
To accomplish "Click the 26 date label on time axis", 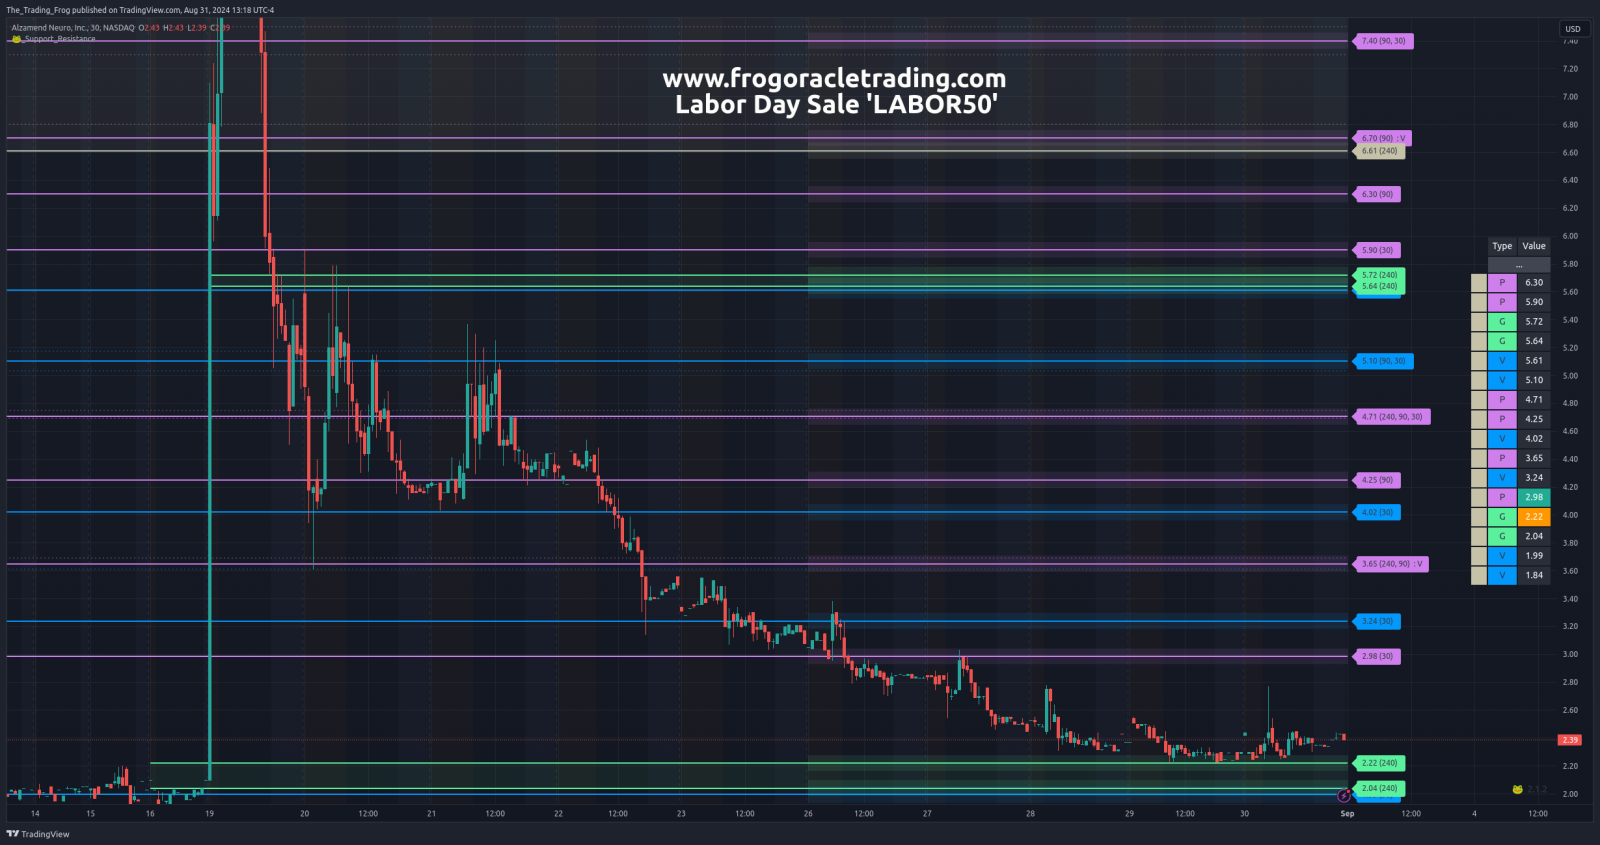I will click(808, 814).
